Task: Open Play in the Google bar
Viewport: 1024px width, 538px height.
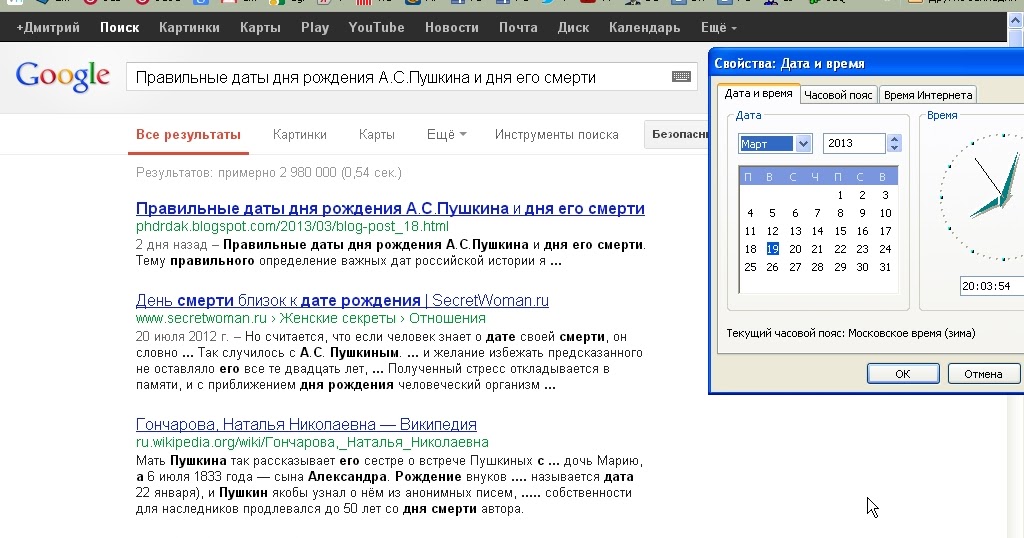Action: pos(315,27)
